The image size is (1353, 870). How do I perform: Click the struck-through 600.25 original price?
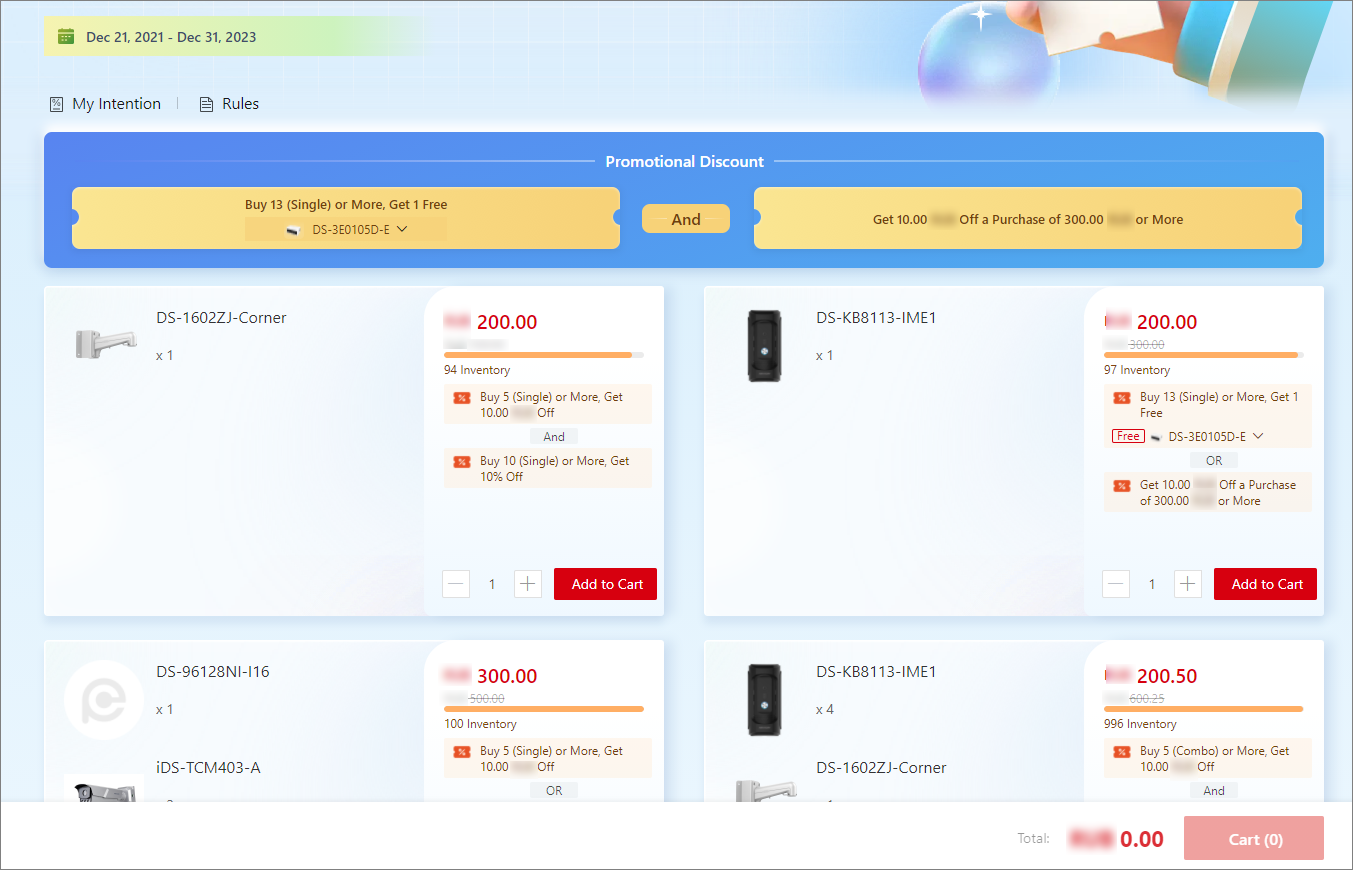[1147, 699]
